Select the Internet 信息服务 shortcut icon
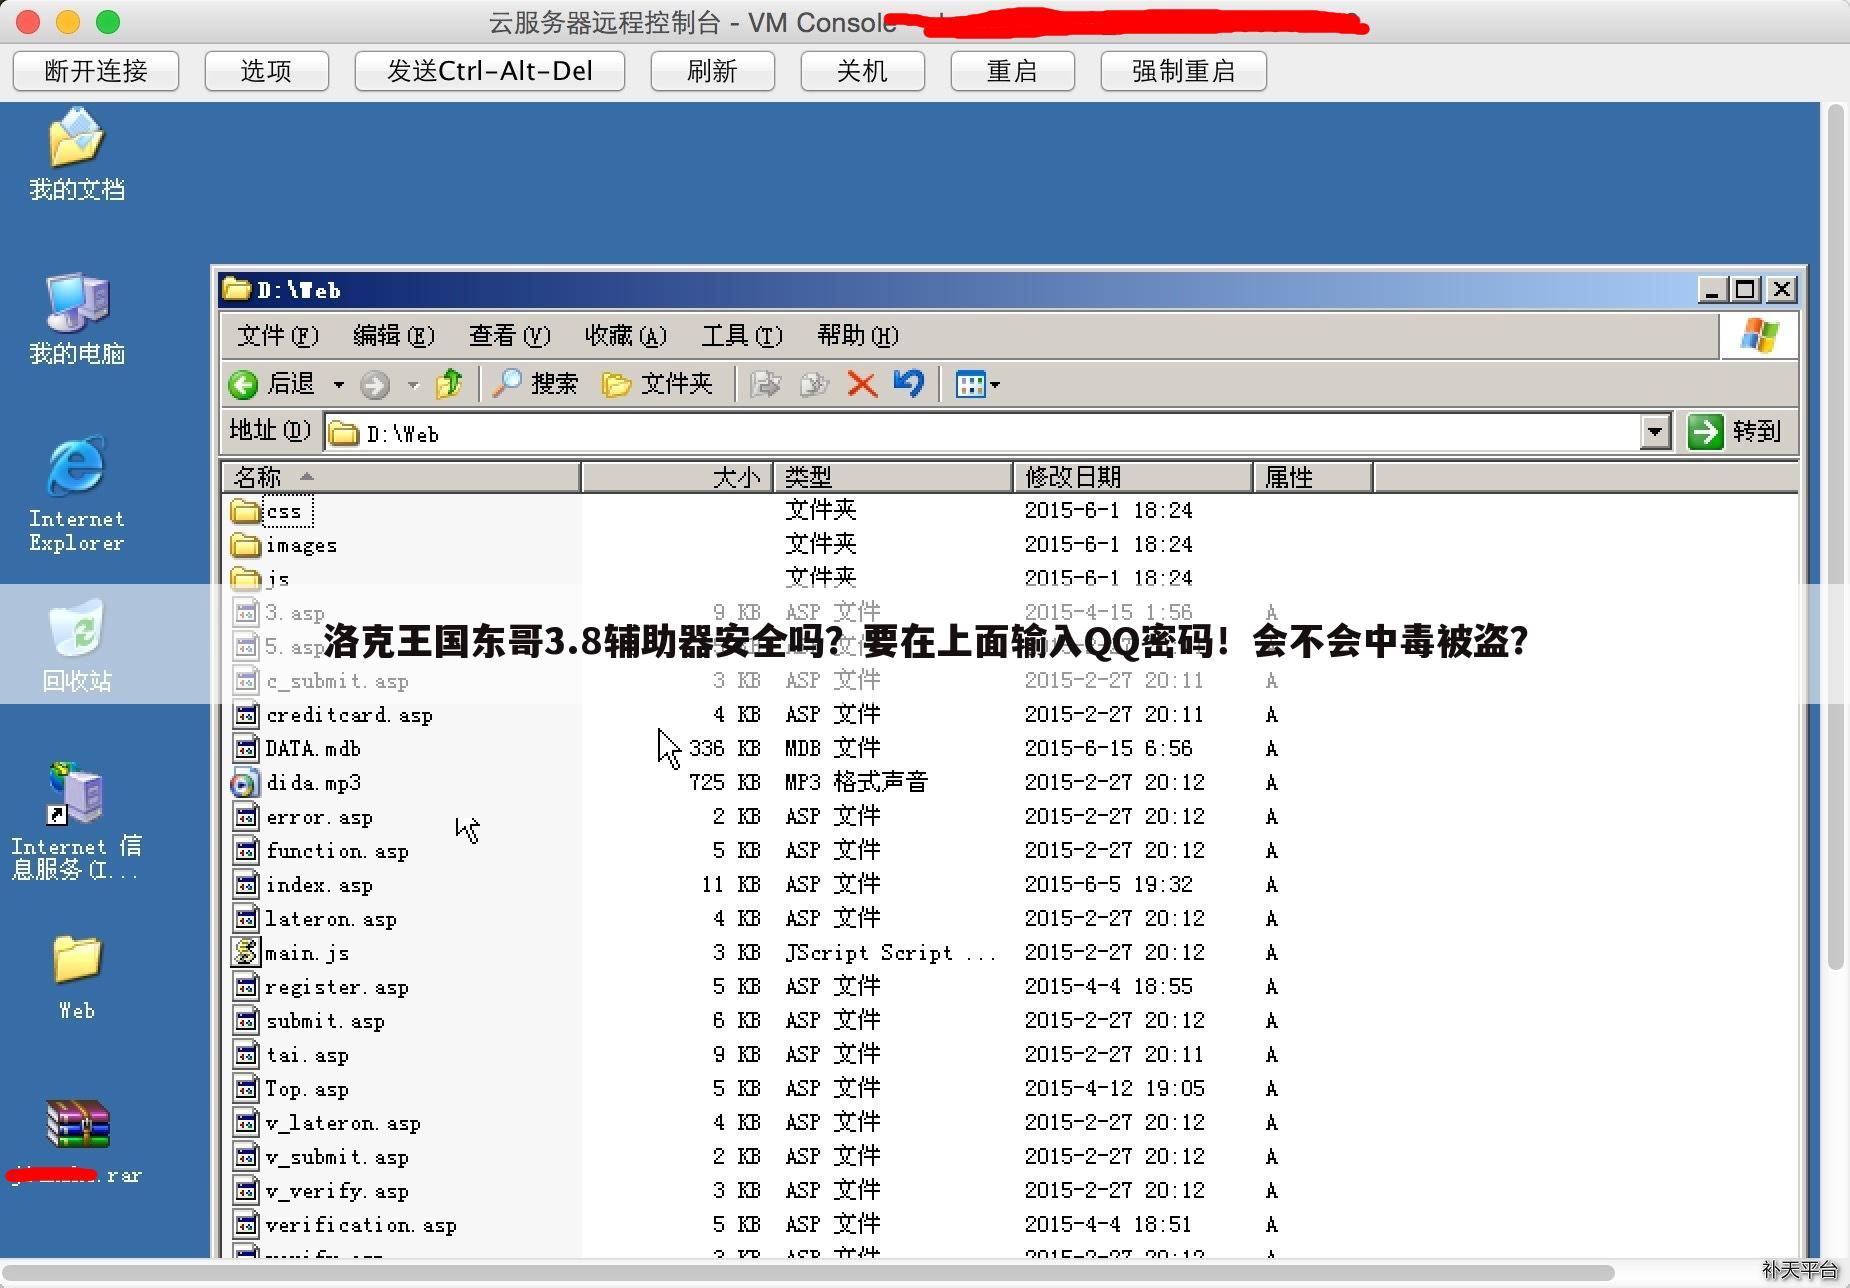 (x=76, y=821)
